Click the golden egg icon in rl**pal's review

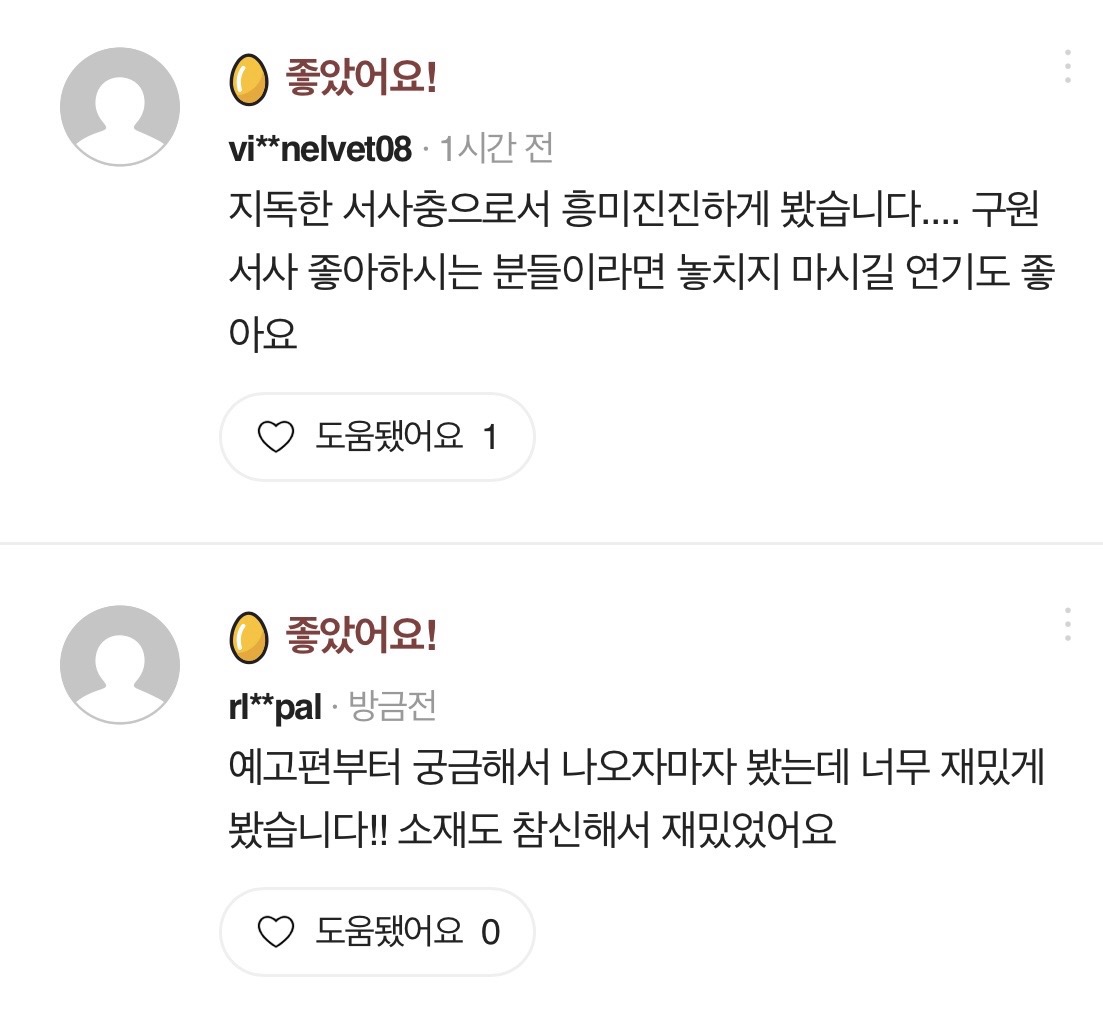coord(249,638)
